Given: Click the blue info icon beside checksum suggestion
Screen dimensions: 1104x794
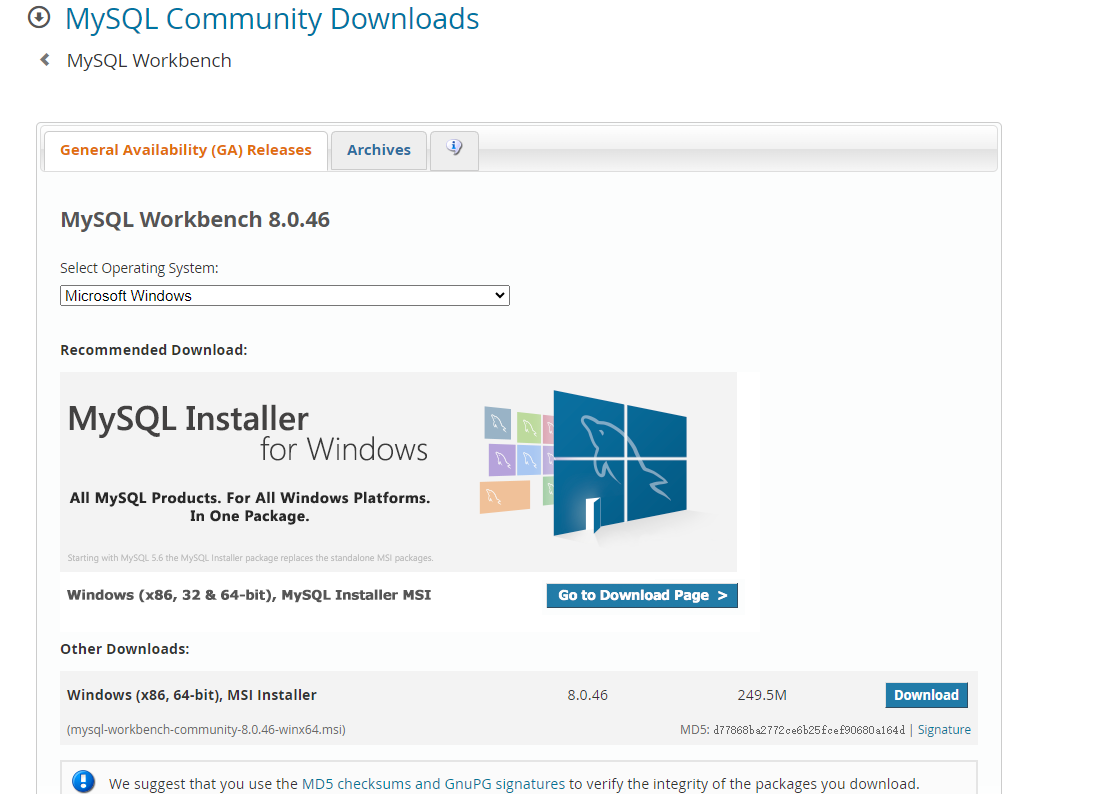Looking at the screenshot, I should coord(83,781).
